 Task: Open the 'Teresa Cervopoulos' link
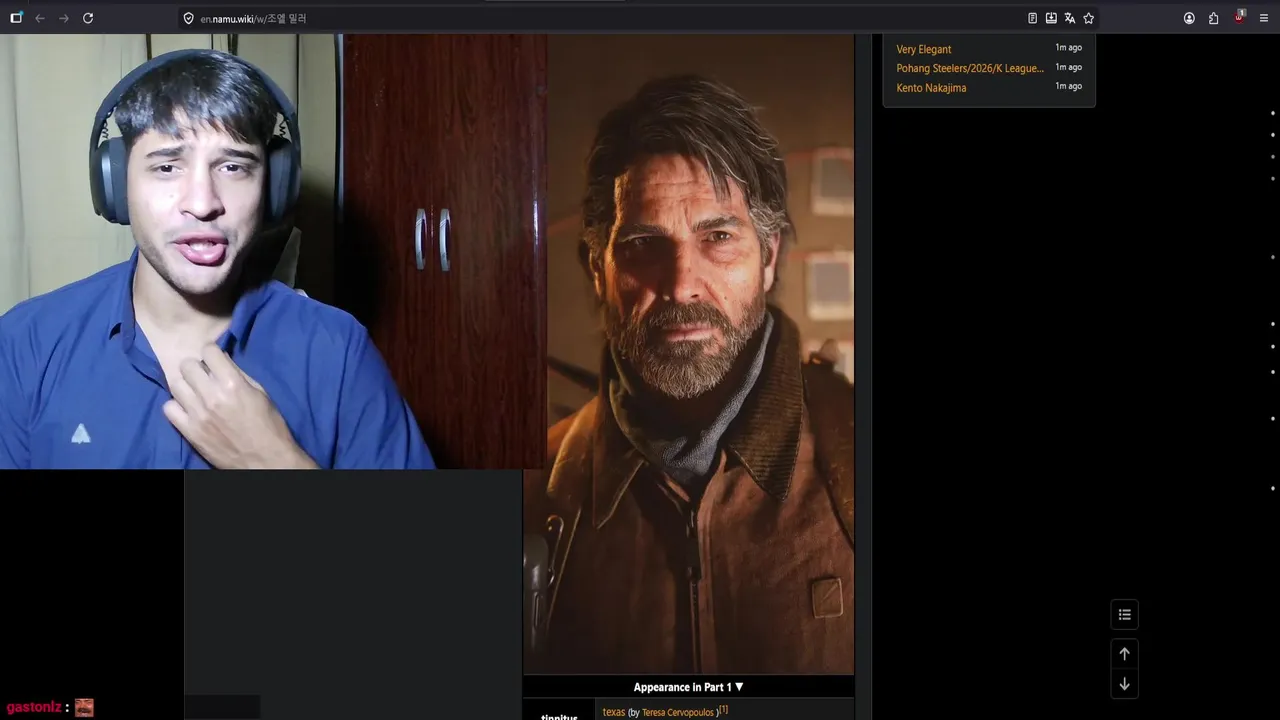point(678,713)
